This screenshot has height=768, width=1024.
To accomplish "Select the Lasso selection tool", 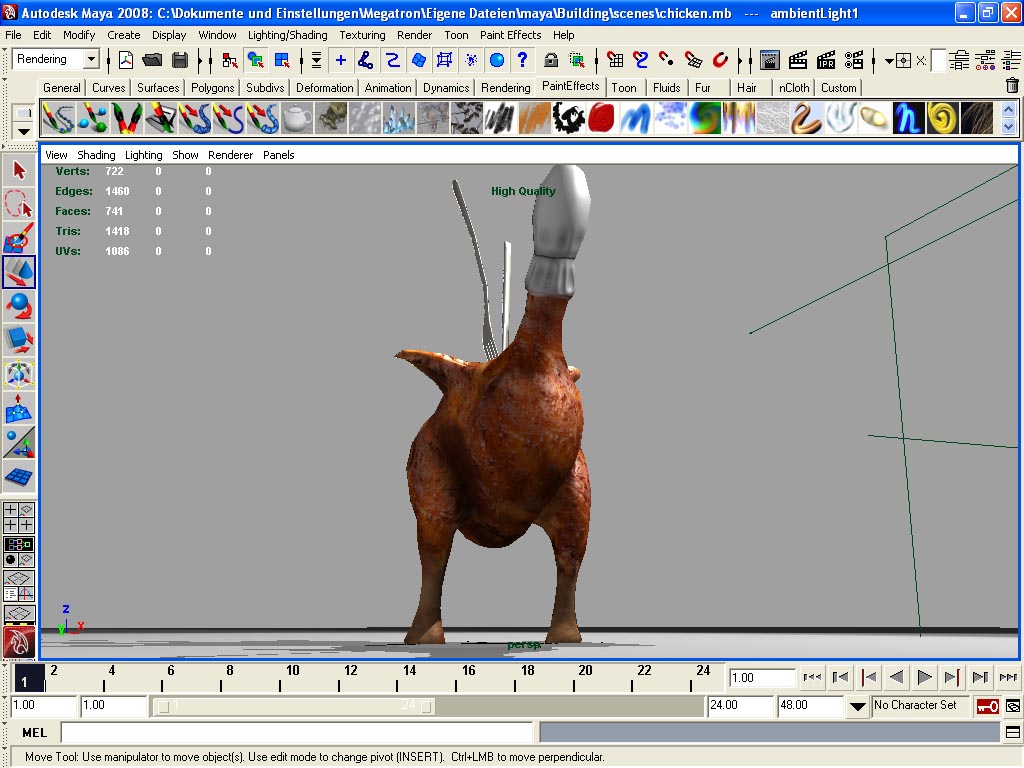I will tap(19, 204).
